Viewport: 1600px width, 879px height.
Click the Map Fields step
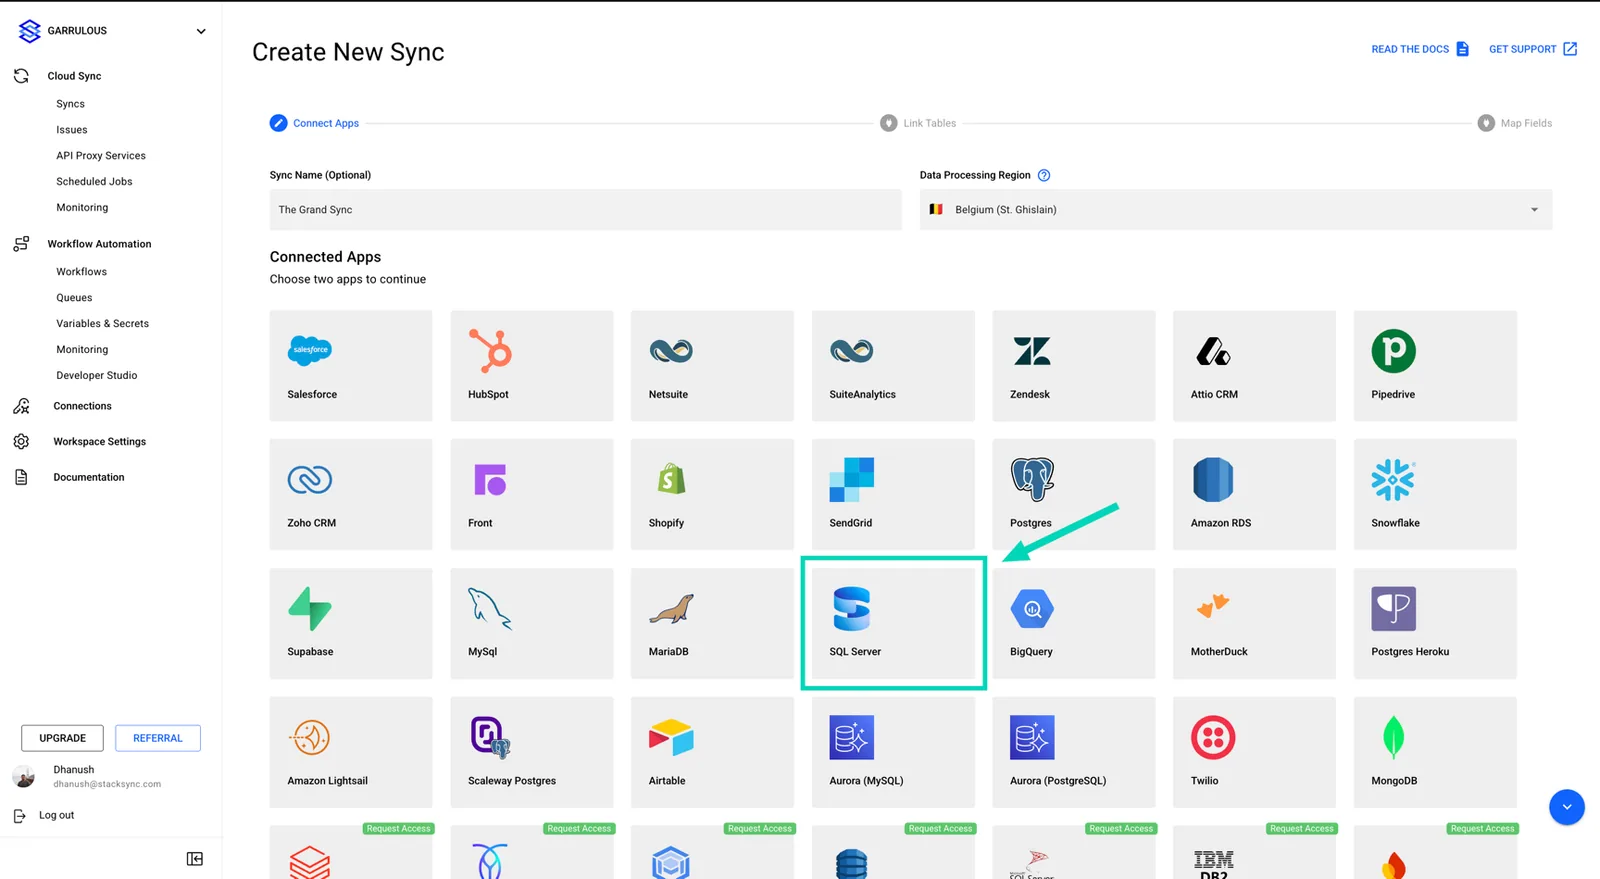coord(1515,123)
